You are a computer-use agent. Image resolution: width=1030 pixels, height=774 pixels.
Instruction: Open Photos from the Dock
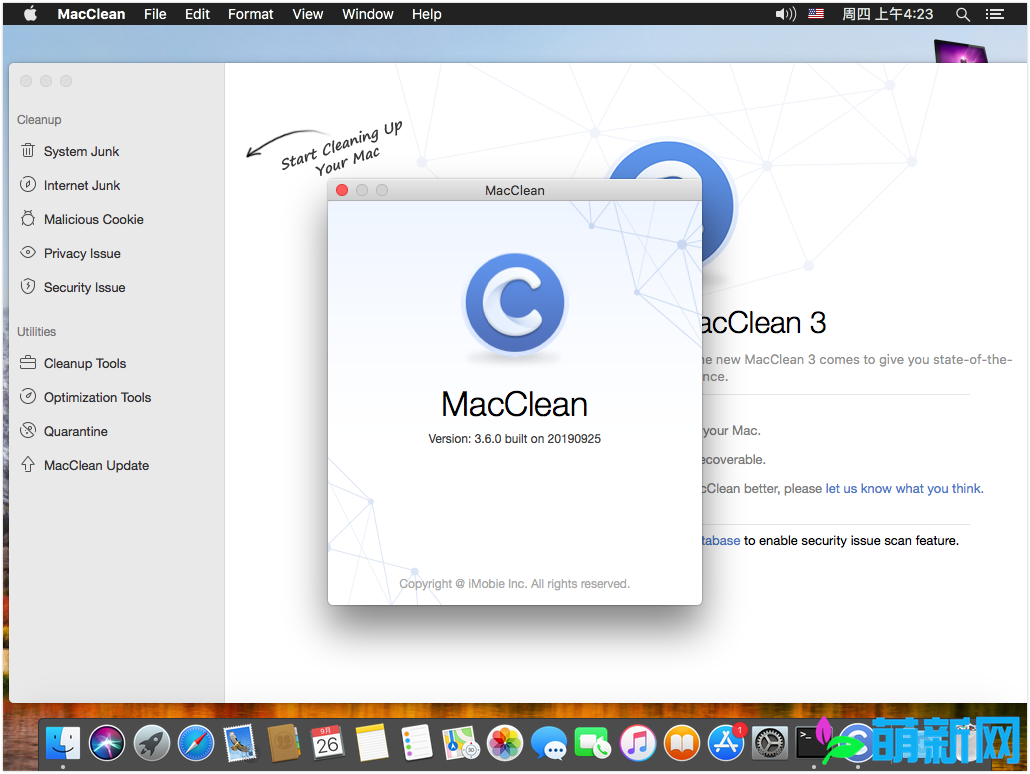[505, 743]
